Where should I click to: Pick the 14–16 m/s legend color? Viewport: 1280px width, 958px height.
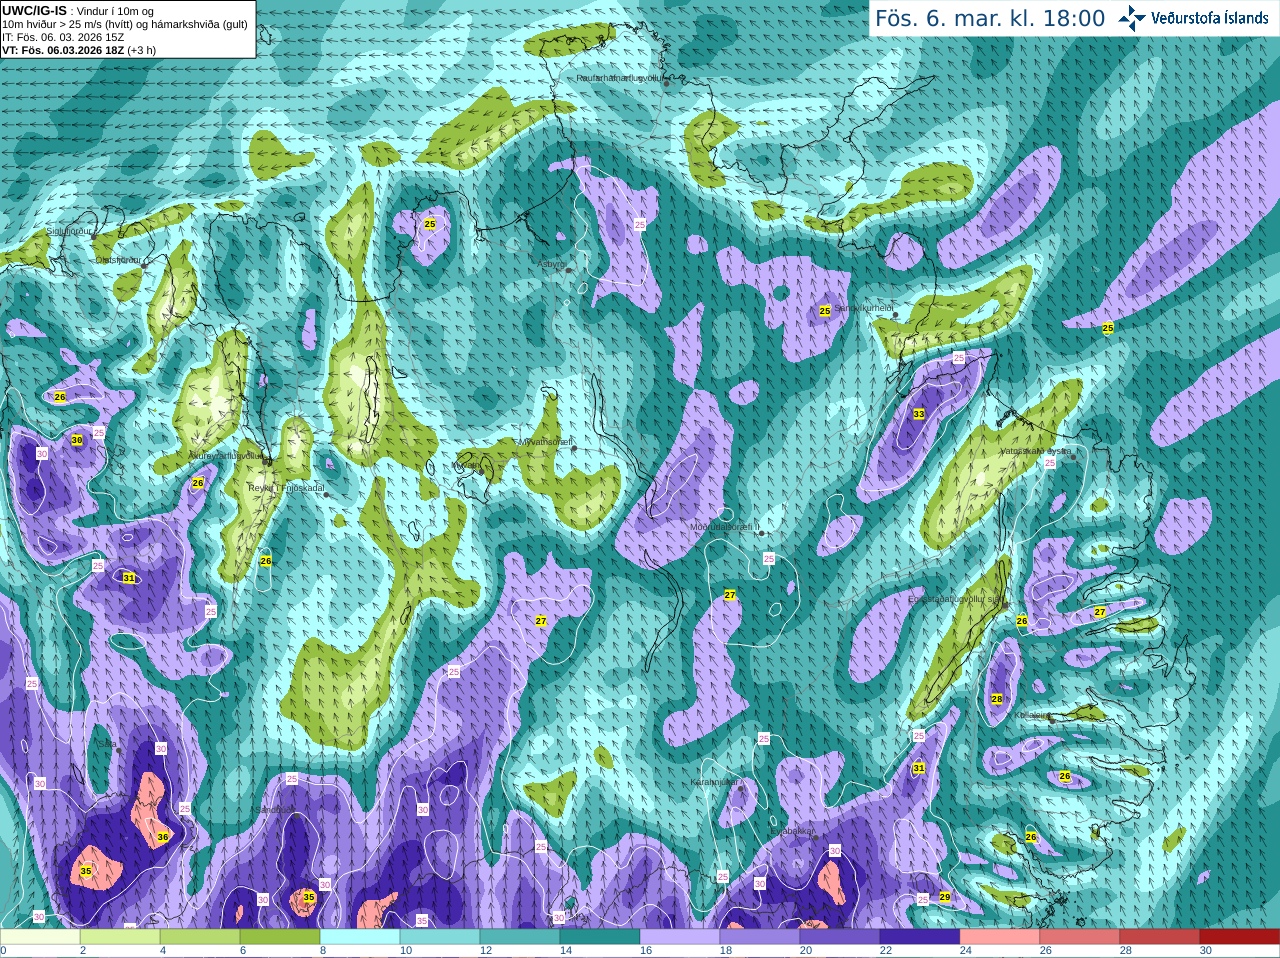[600, 937]
